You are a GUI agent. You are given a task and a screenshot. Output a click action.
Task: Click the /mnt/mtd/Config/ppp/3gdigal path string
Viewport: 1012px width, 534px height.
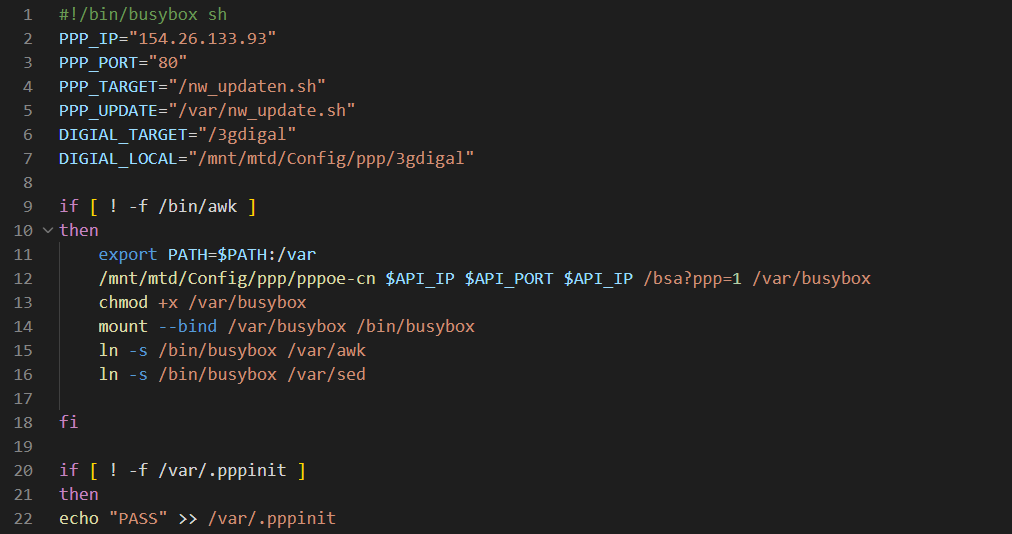coord(331,158)
